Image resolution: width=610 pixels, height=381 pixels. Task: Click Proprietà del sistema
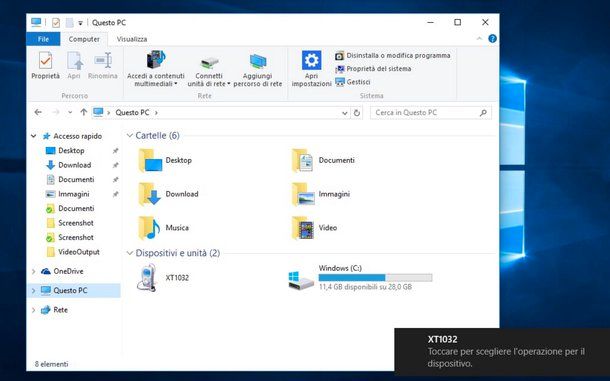373,69
